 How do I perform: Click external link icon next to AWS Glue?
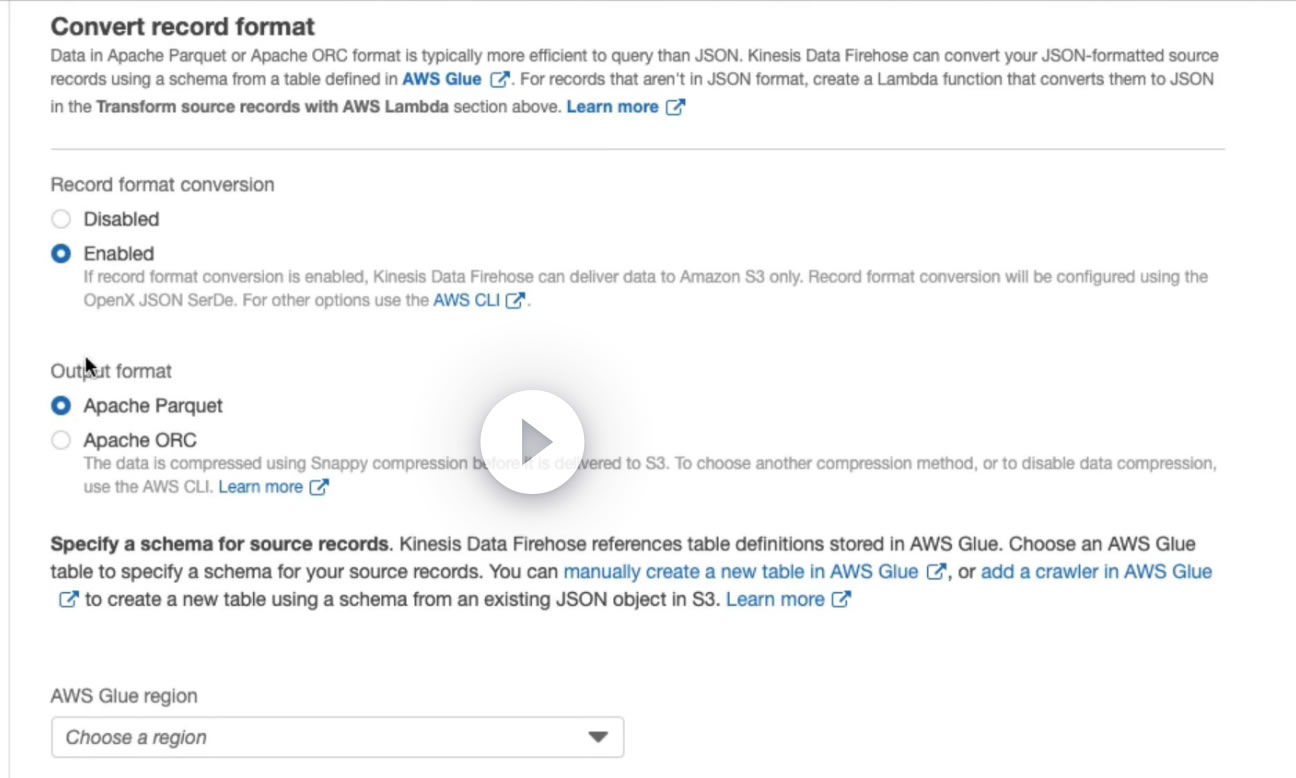pyautogui.click(x=500, y=79)
